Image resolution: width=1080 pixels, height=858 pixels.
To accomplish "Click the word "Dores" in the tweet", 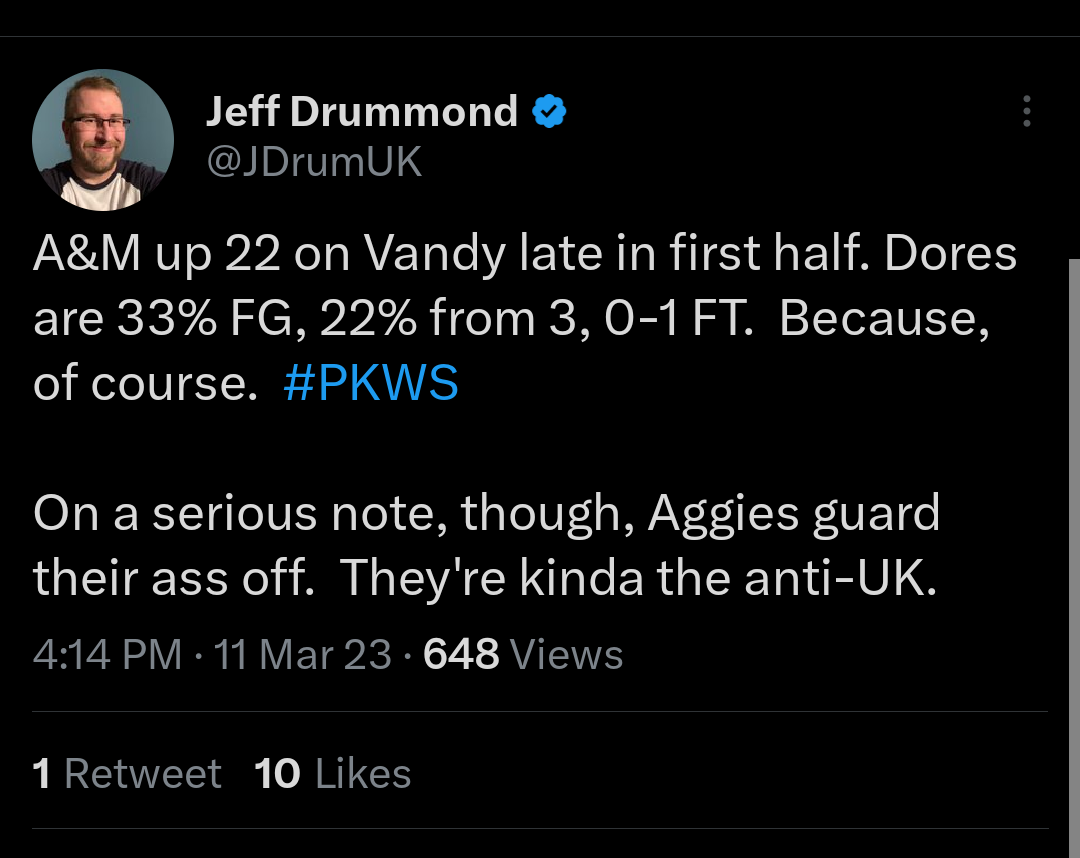I will 949,255.
